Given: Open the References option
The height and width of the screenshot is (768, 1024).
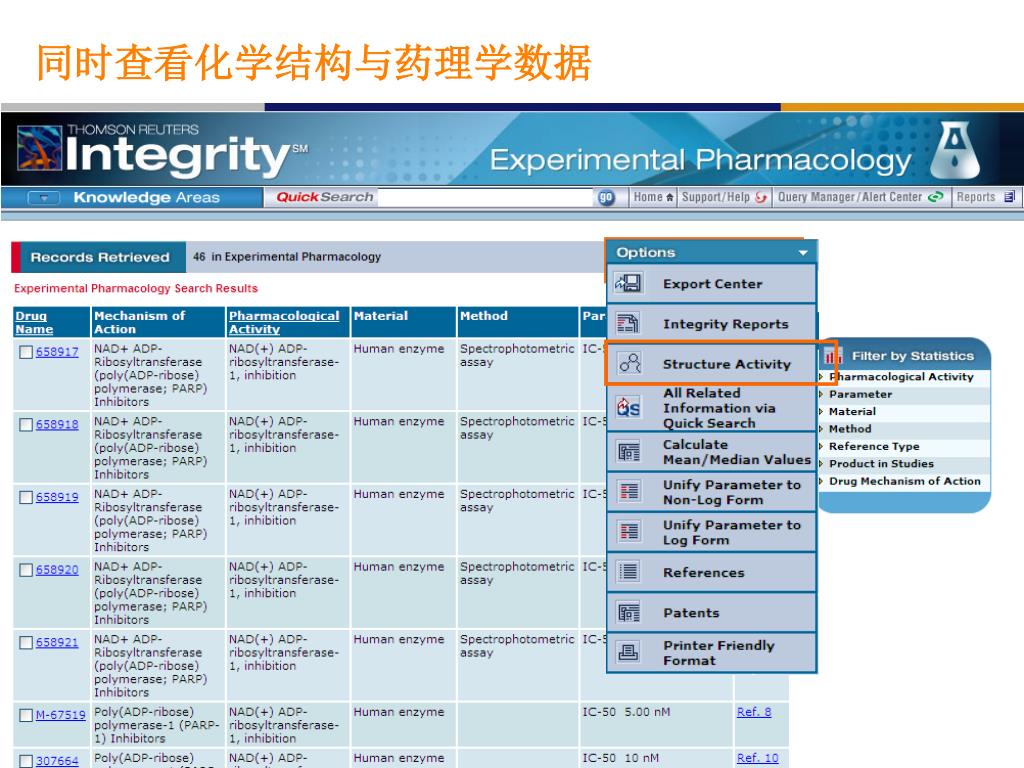Looking at the screenshot, I should pyautogui.click(x=712, y=573).
